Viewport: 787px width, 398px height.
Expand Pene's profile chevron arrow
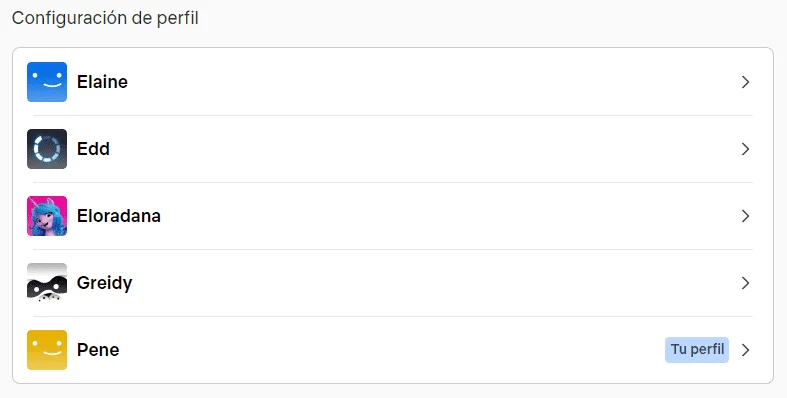tap(745, 350)
